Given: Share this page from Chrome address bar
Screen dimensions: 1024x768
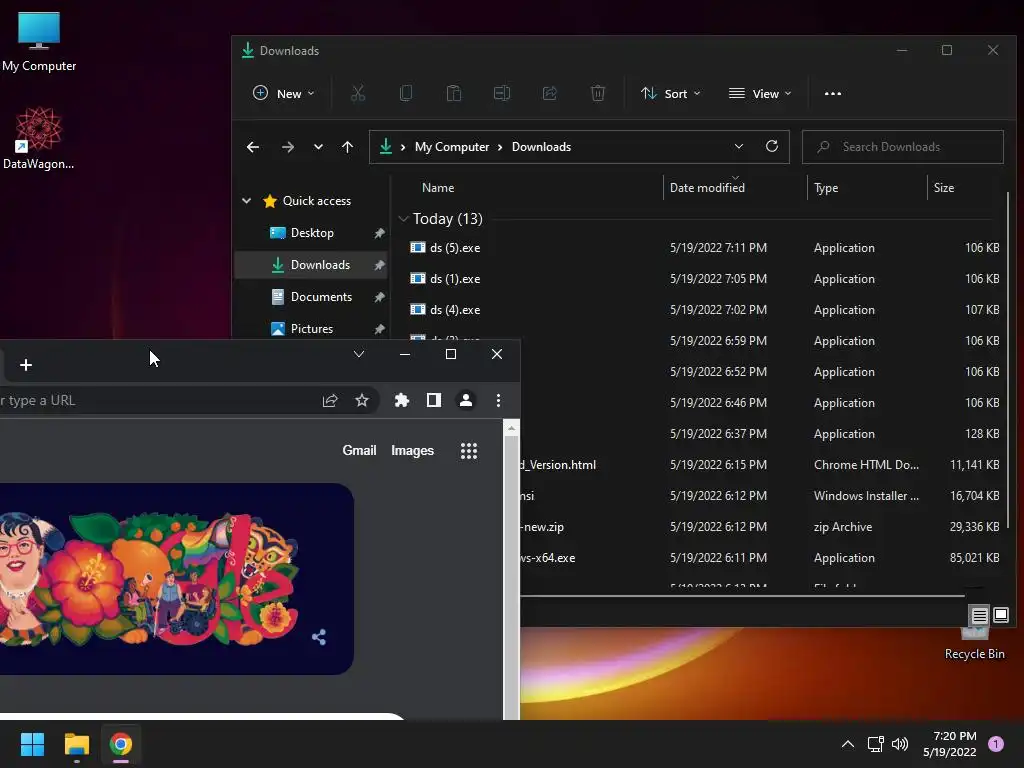Looking at the screenshot, I should click(330, 400).
